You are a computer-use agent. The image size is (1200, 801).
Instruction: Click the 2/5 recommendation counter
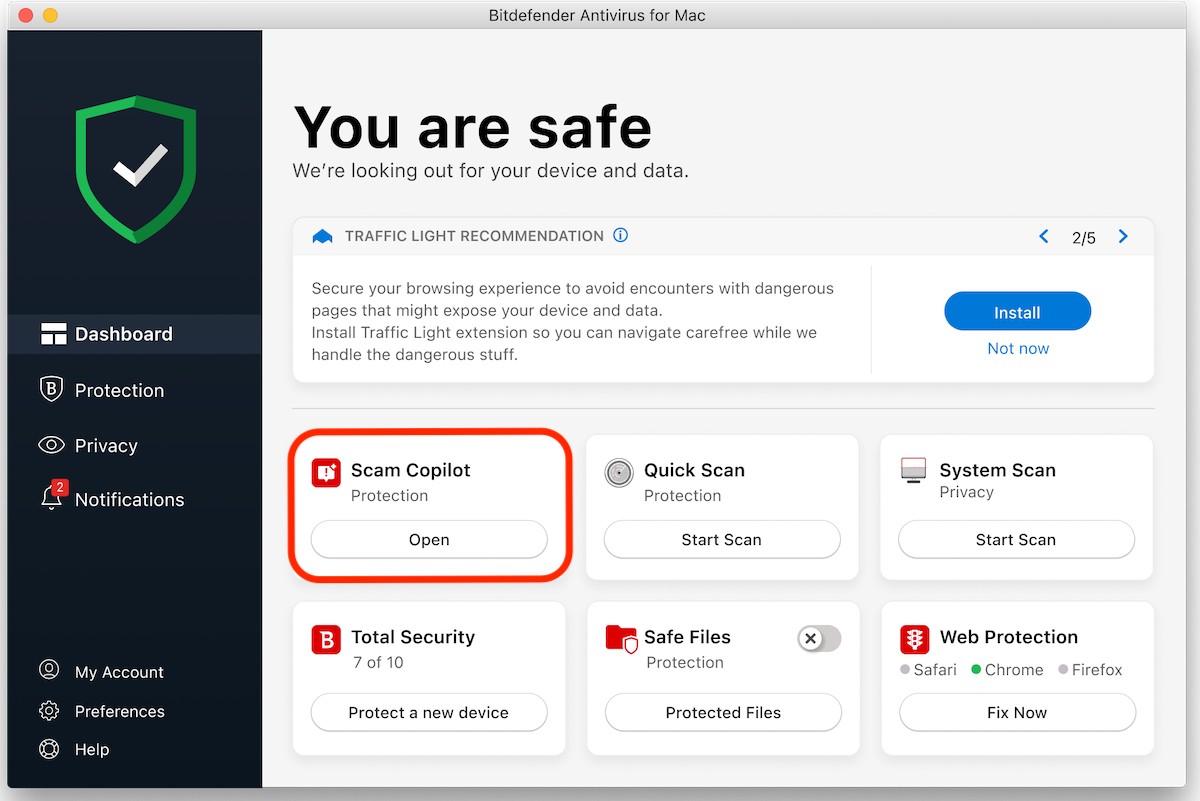pos(1083,237)
